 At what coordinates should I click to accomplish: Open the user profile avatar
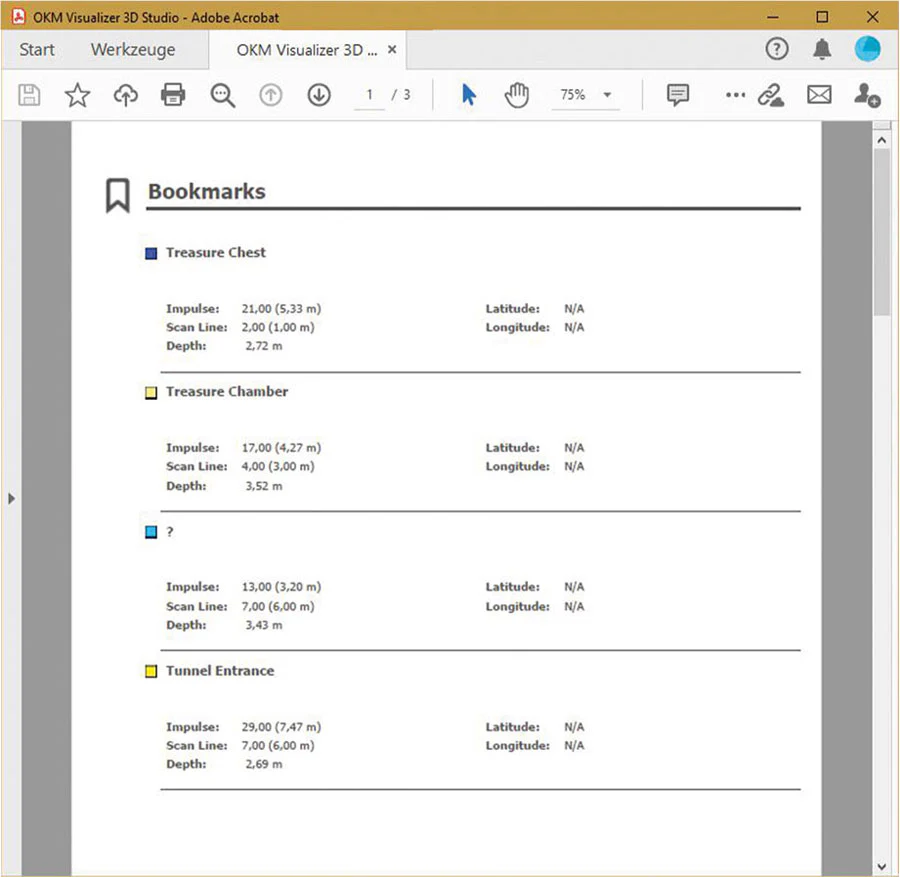click(867, 49)
